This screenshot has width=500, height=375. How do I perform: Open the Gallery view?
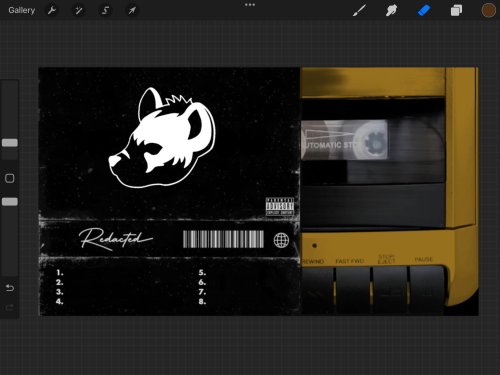pyautogui.click(x=22, y=10)
